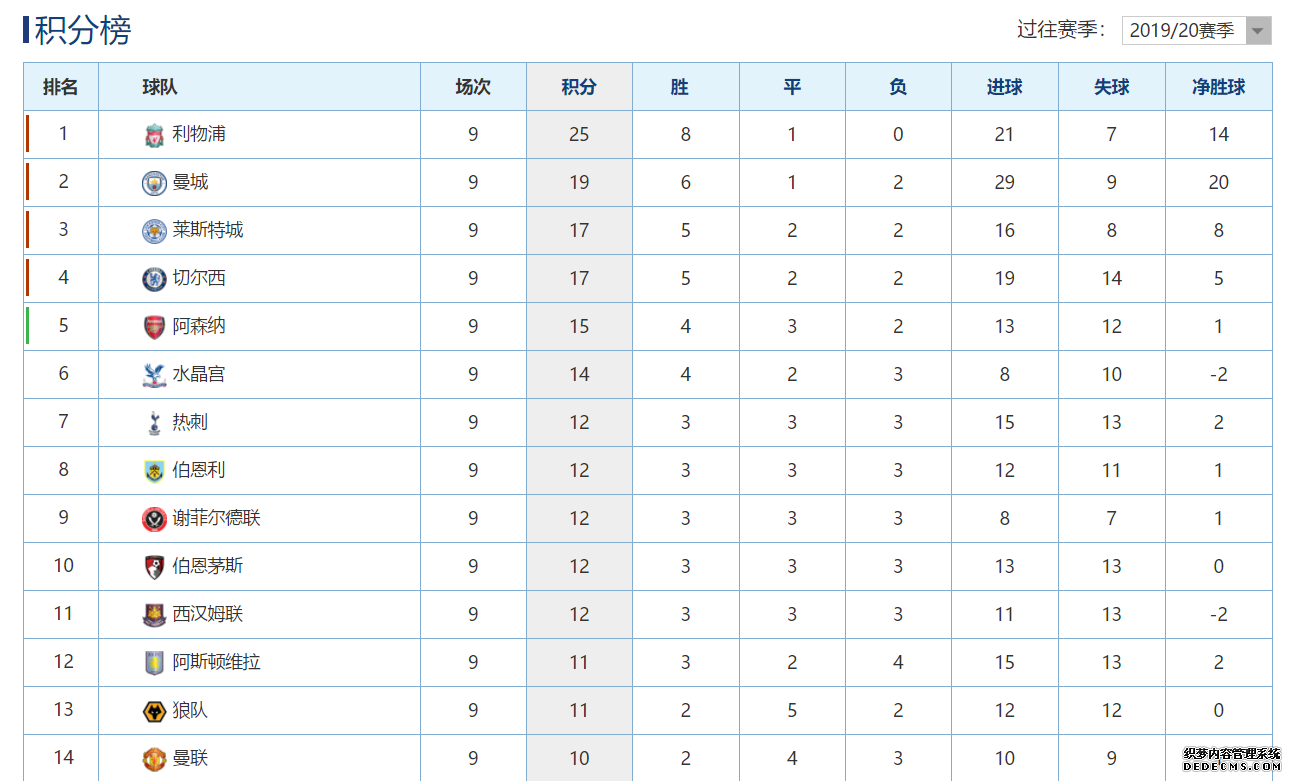Viewport: 1292px width, 781px height.
Task: Click the Manchester City crest icon
Action: (x=154, y=183)
